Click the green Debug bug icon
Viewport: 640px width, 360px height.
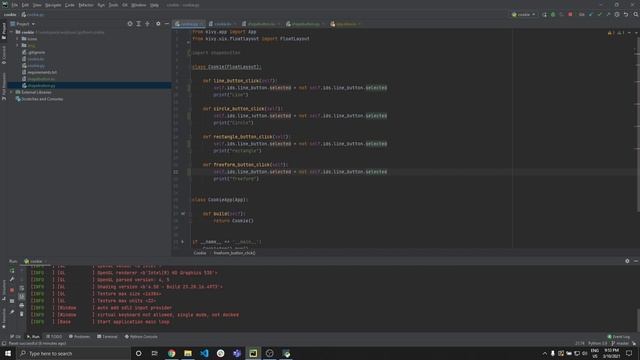[553, 15]
